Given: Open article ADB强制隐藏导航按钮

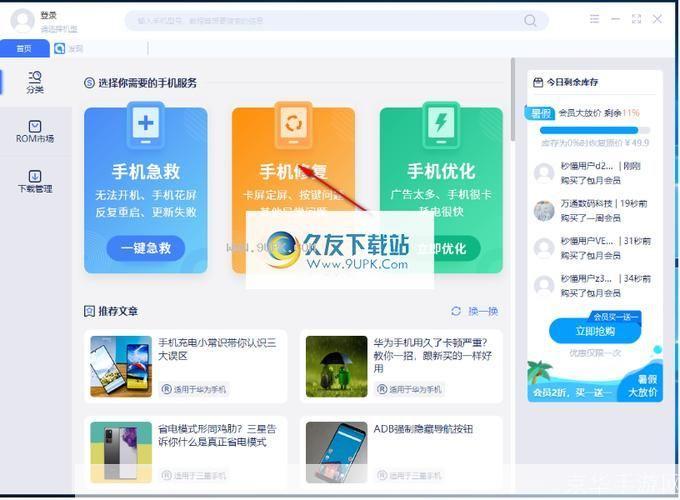Looking at the screenshot, I should click(423, 429).
